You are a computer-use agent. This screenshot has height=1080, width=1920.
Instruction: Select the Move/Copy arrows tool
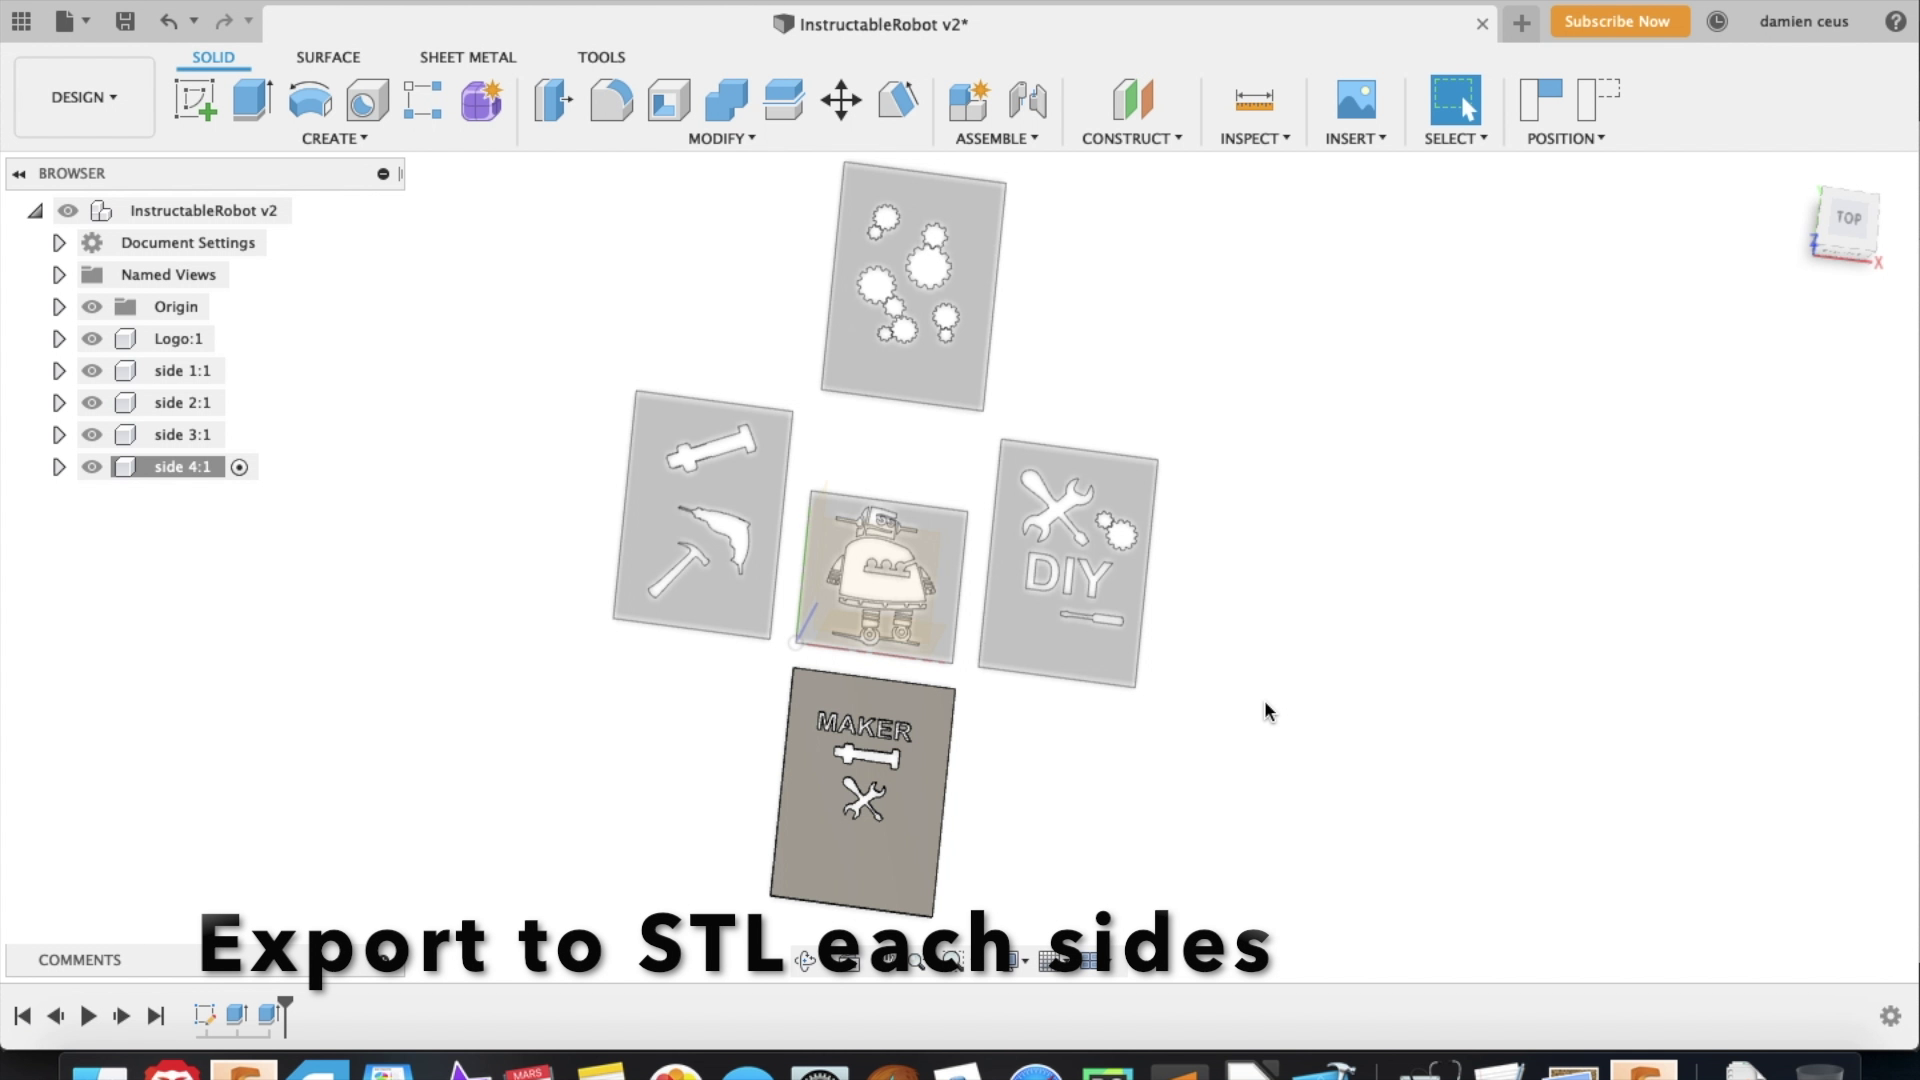tap(841, 101)
